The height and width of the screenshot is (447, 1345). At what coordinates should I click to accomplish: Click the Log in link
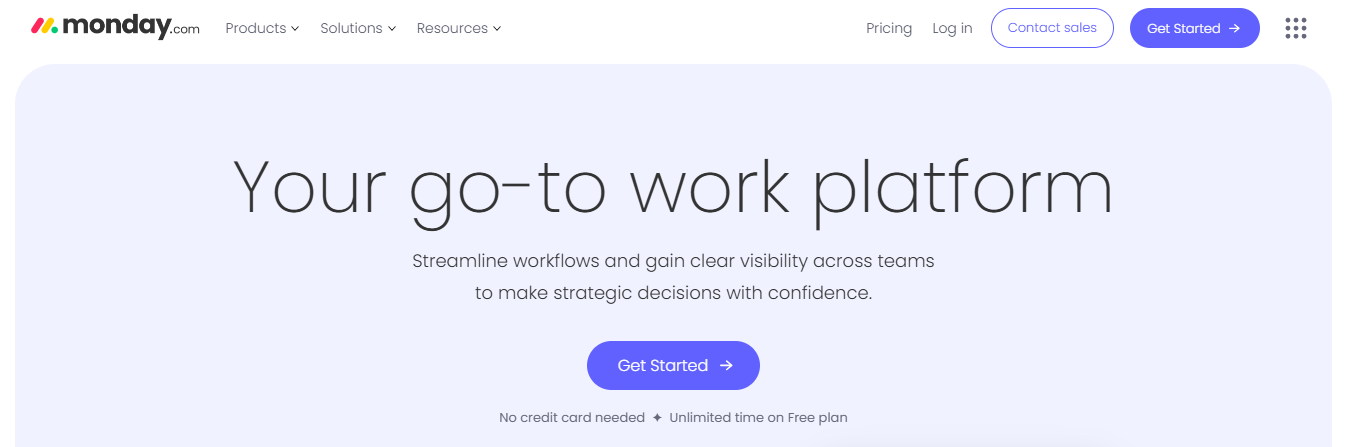coord(952,28)
